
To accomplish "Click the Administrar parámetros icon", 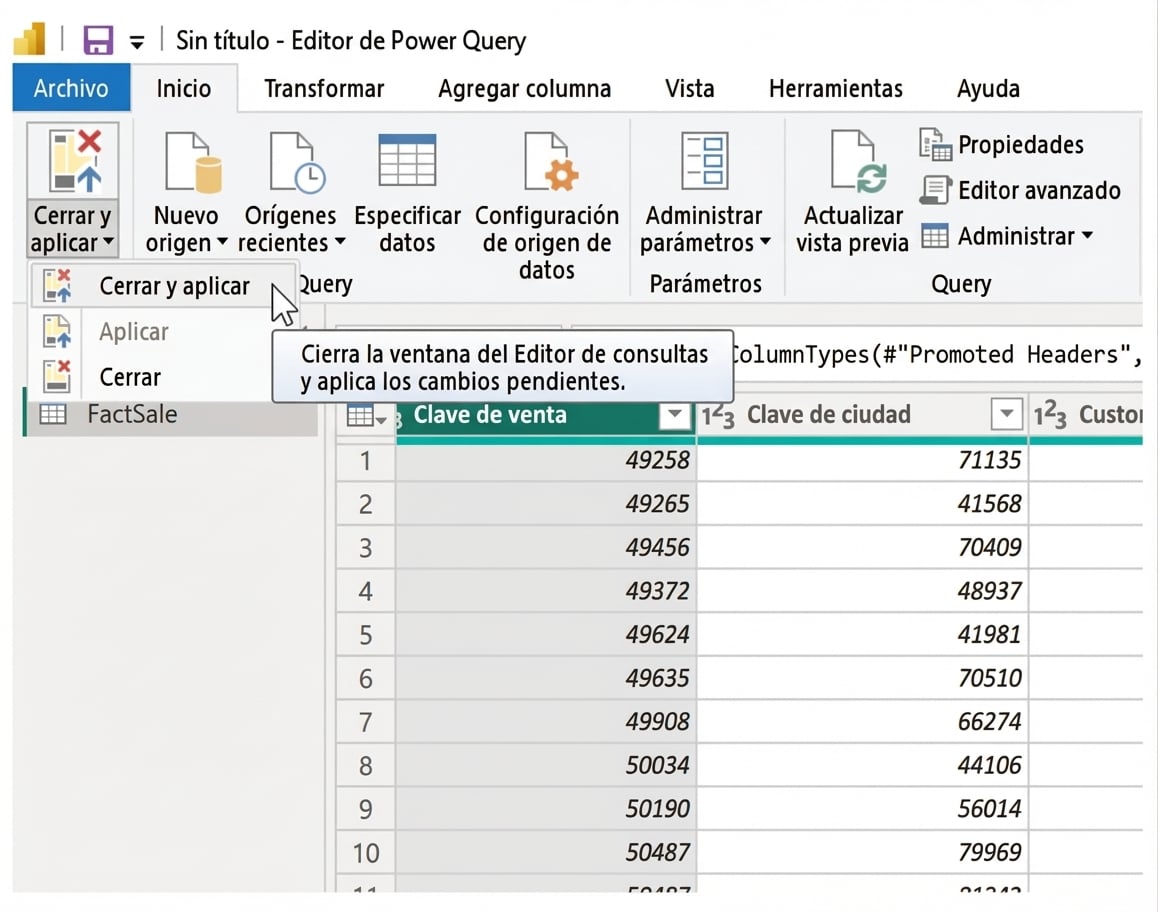I will pyautogui.click(x=705, y=162).
